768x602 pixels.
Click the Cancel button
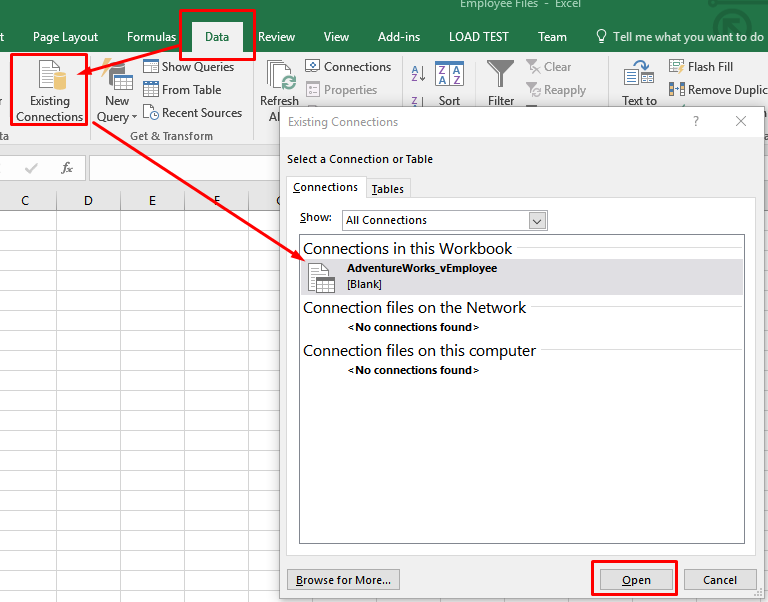pyautogui.click(x=719, y=580)
